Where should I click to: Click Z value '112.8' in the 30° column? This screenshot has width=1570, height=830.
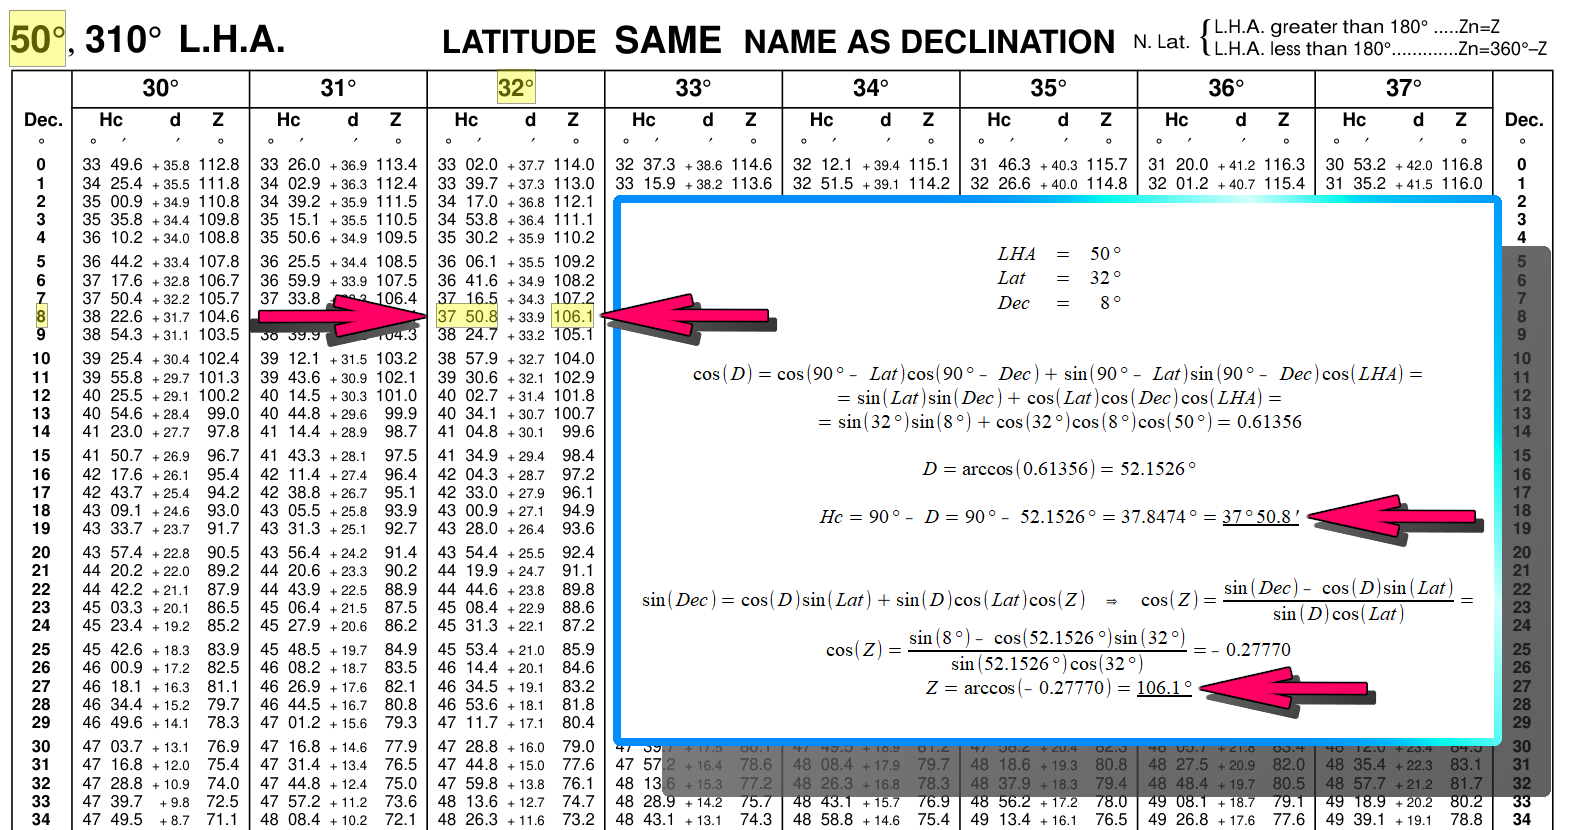click(219, 165)
